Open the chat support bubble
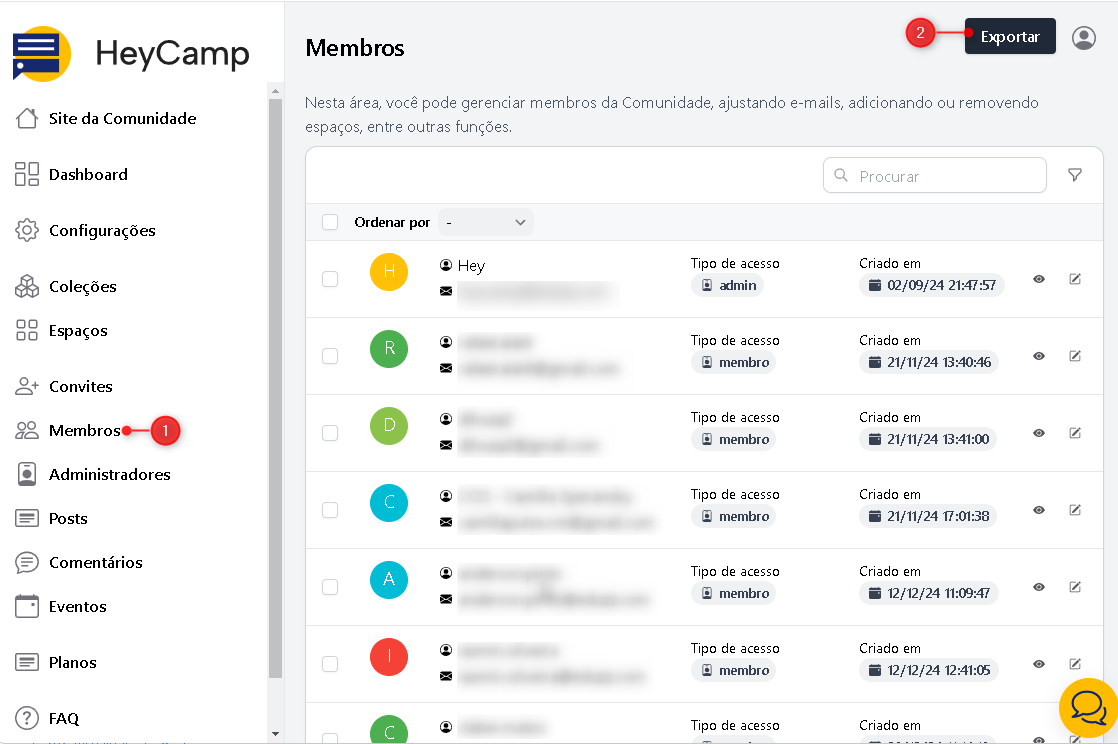Image resolution: width=1118 pixels, height=744 pixels. [x=1087, y=707]
